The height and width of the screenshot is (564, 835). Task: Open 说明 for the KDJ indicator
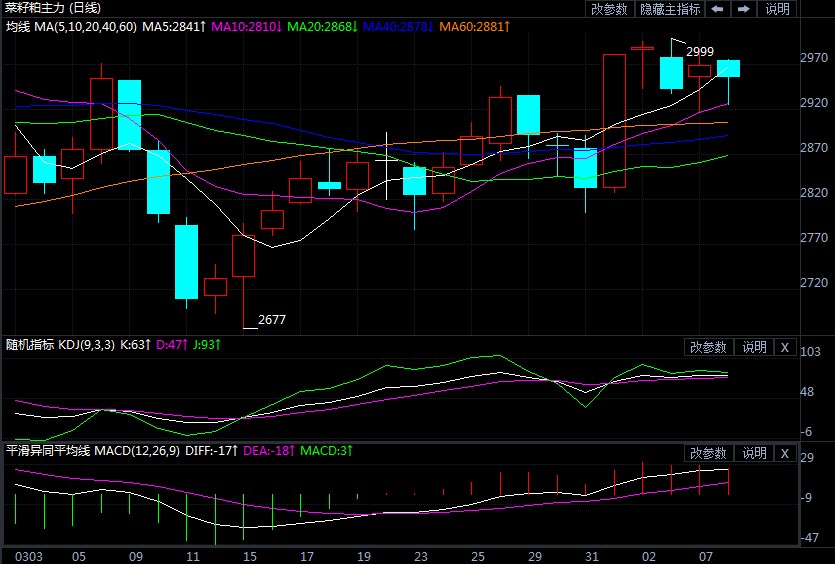[753, 347]
